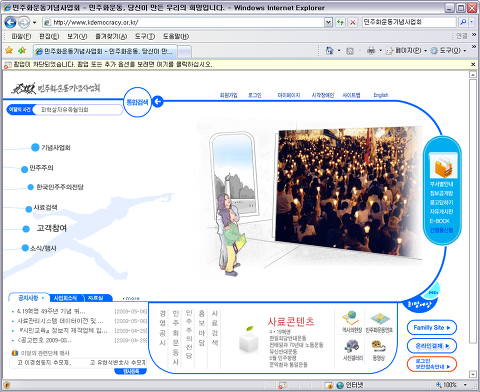The width and height of the screenshot is (480, 392).
Task: Click the 사료콘텐츠 heading
Action: click(x=291, y=321)
